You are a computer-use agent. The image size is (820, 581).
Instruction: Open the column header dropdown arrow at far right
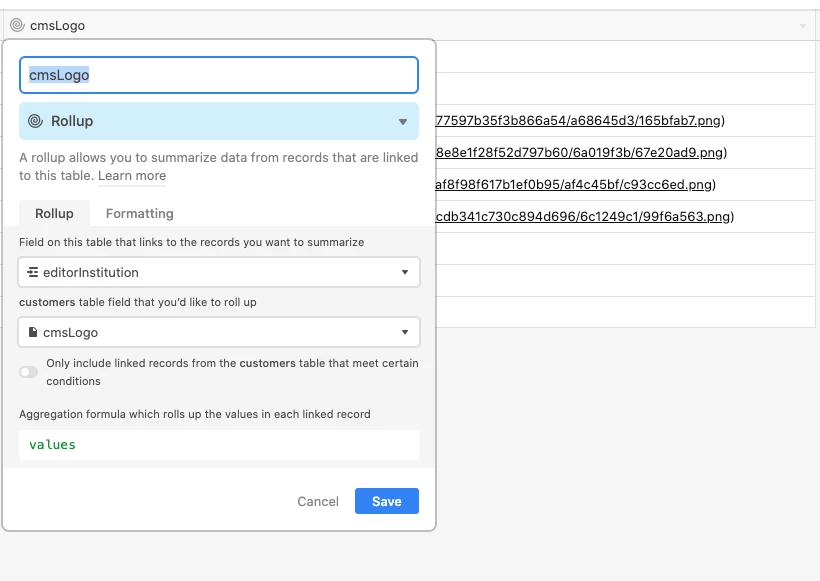[x=803, y=26]
